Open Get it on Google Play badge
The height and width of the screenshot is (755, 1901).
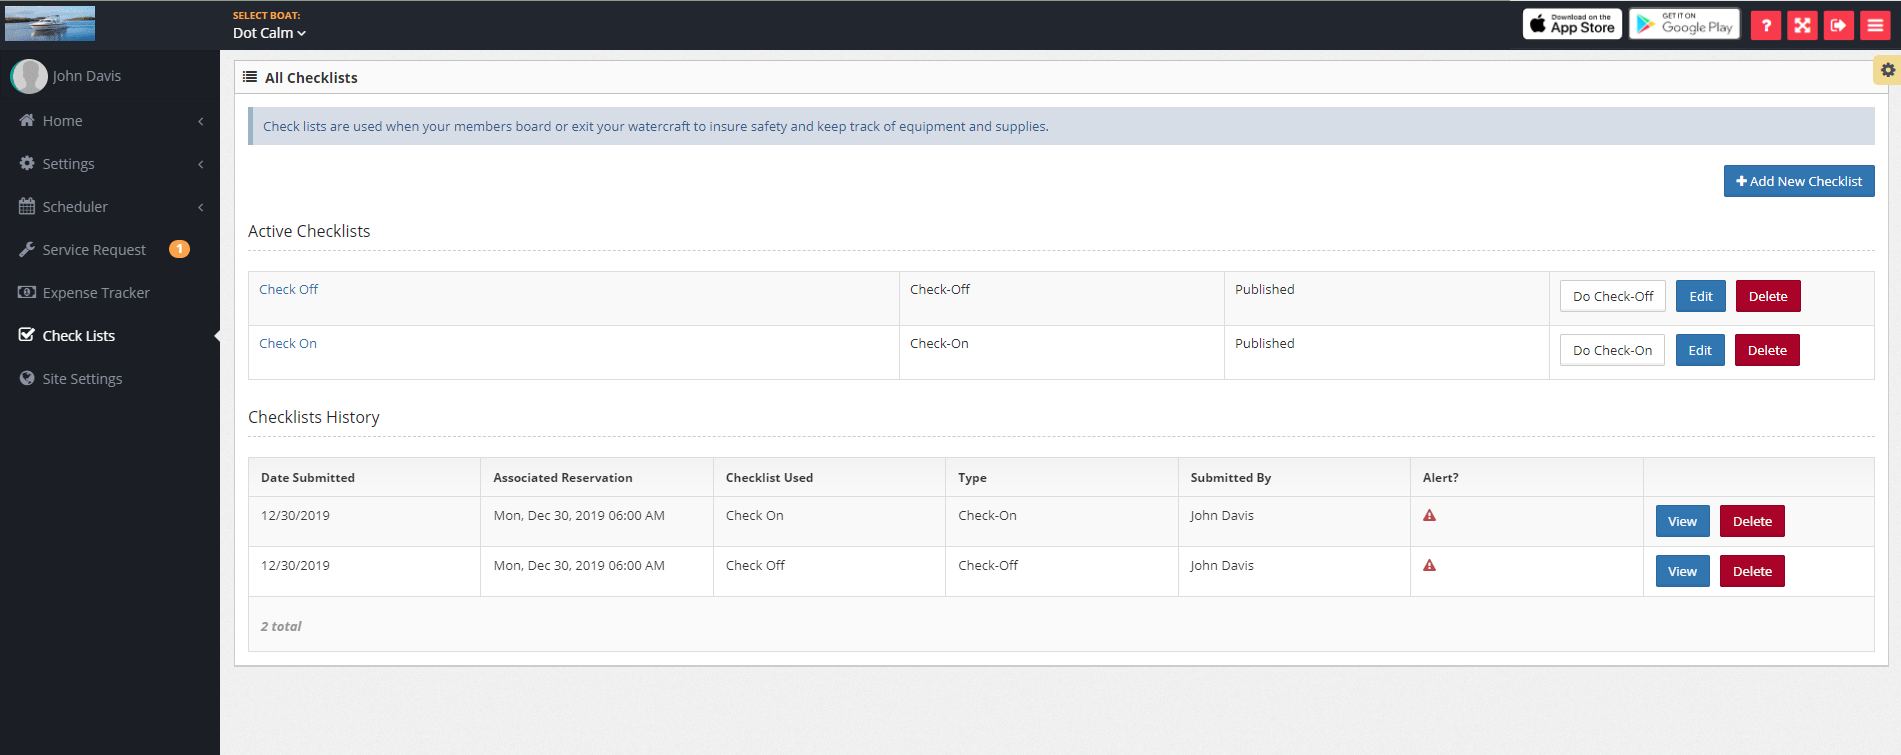[1684, 24]
